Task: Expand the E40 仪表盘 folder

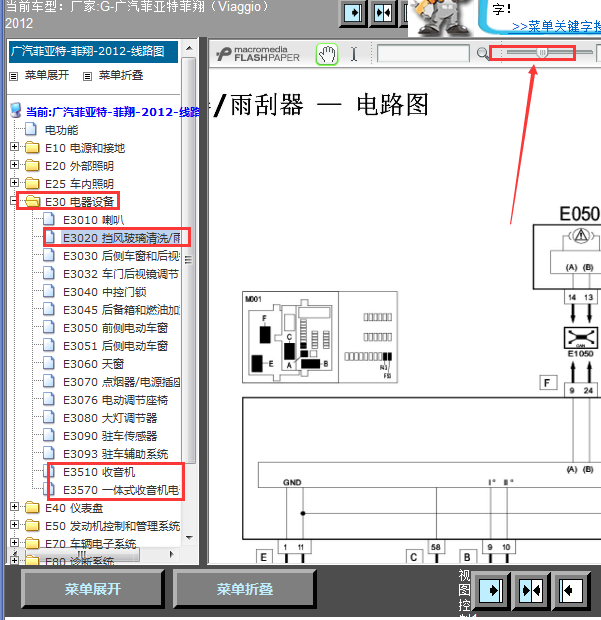Action: point(14,507)
